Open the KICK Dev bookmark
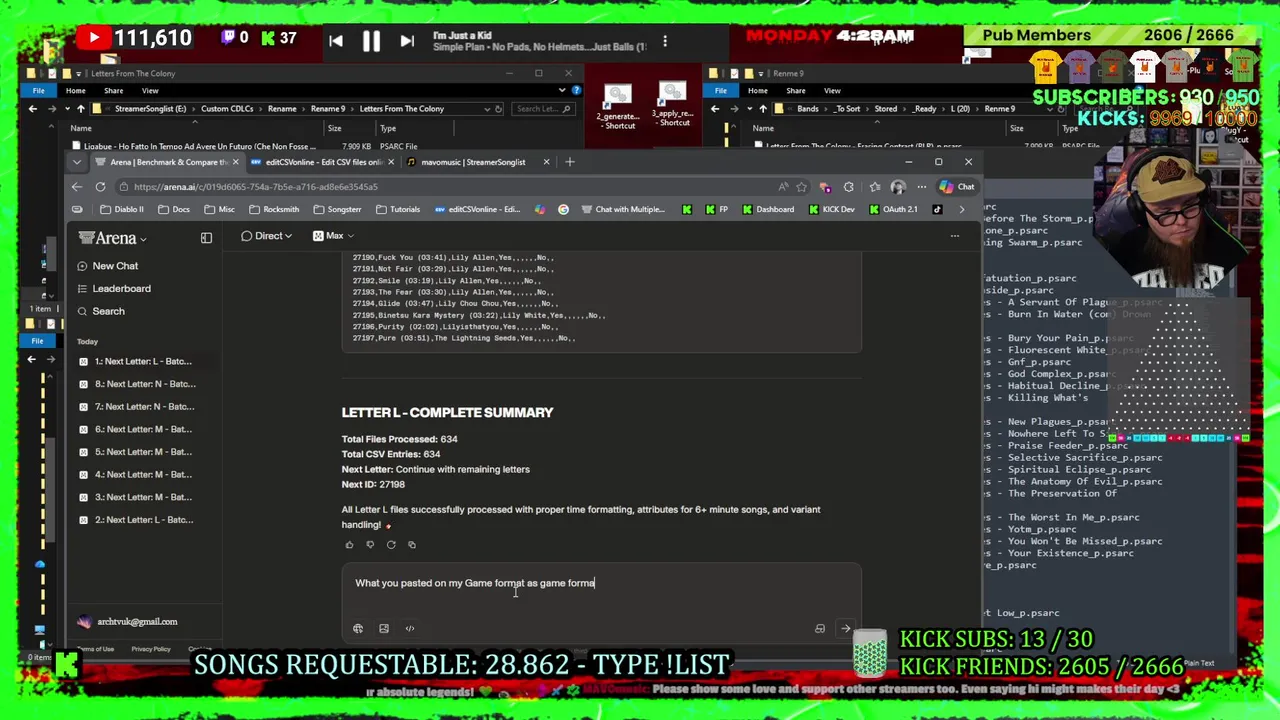The height and width of the screenshot is (720, 1280). point(831,210)
